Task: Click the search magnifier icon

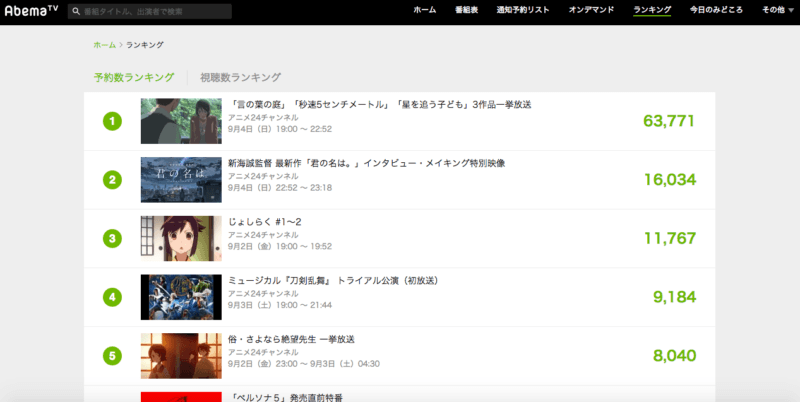Action: (x=77, y=11)
